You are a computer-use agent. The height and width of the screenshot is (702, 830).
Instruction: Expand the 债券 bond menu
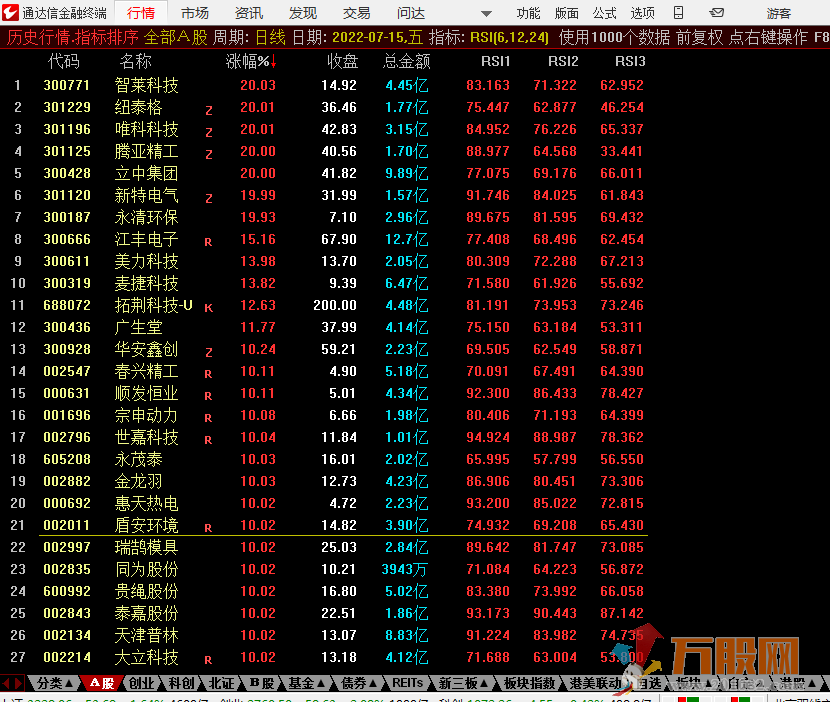[x=359, y=683]
